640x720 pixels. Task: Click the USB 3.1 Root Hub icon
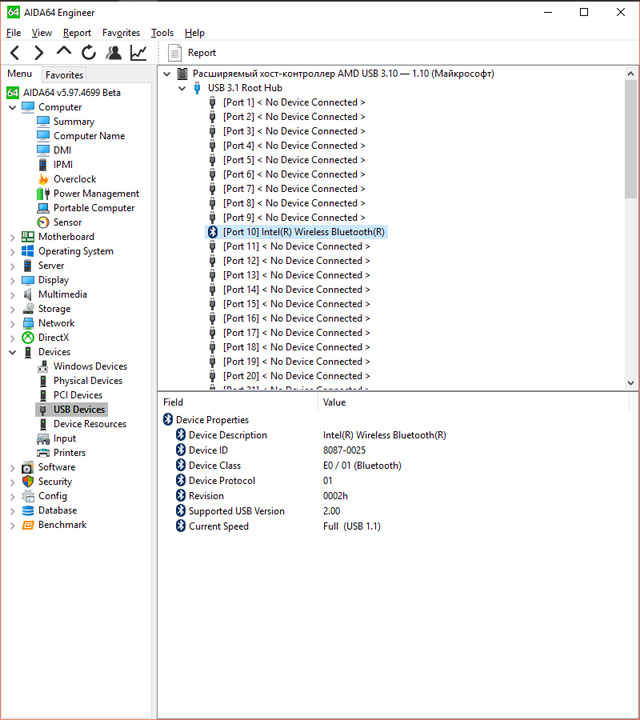pyautogui.click(x=197, y=88)
